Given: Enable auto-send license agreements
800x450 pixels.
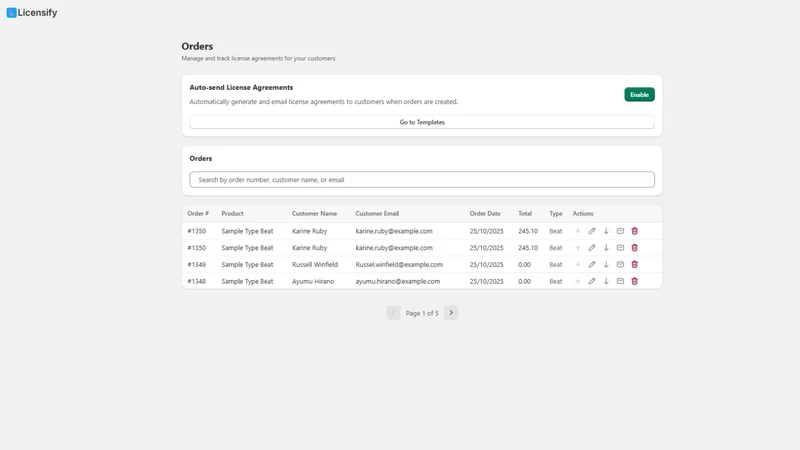Looking at the screenshot, I should pyautogui.click(x=639, y=94).
